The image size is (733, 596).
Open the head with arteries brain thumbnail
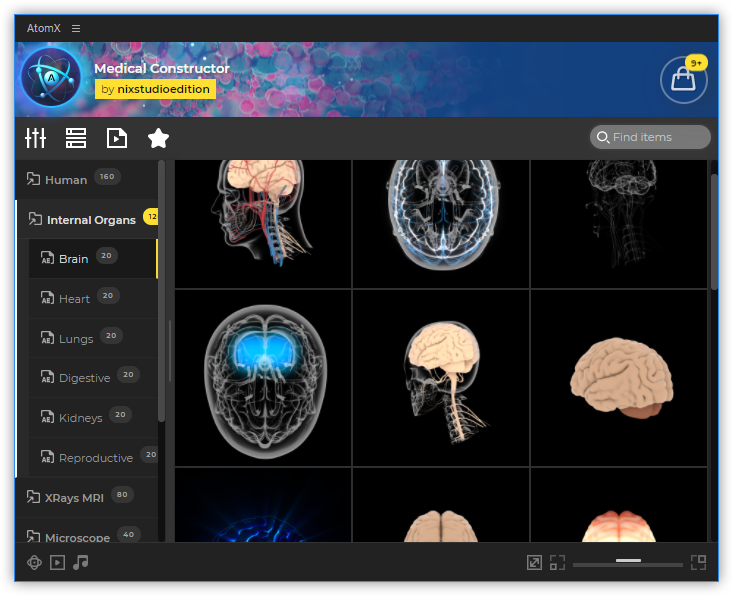pos(263,223)
